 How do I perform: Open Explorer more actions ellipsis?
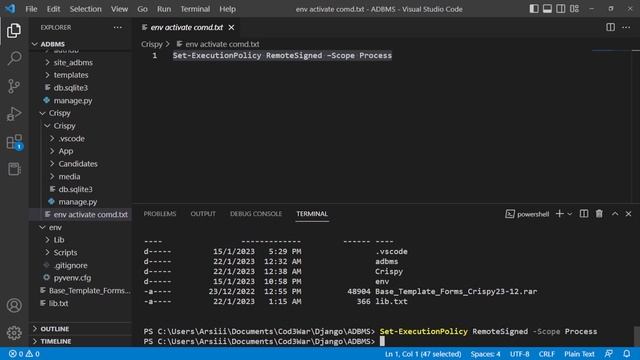[118, 27]
